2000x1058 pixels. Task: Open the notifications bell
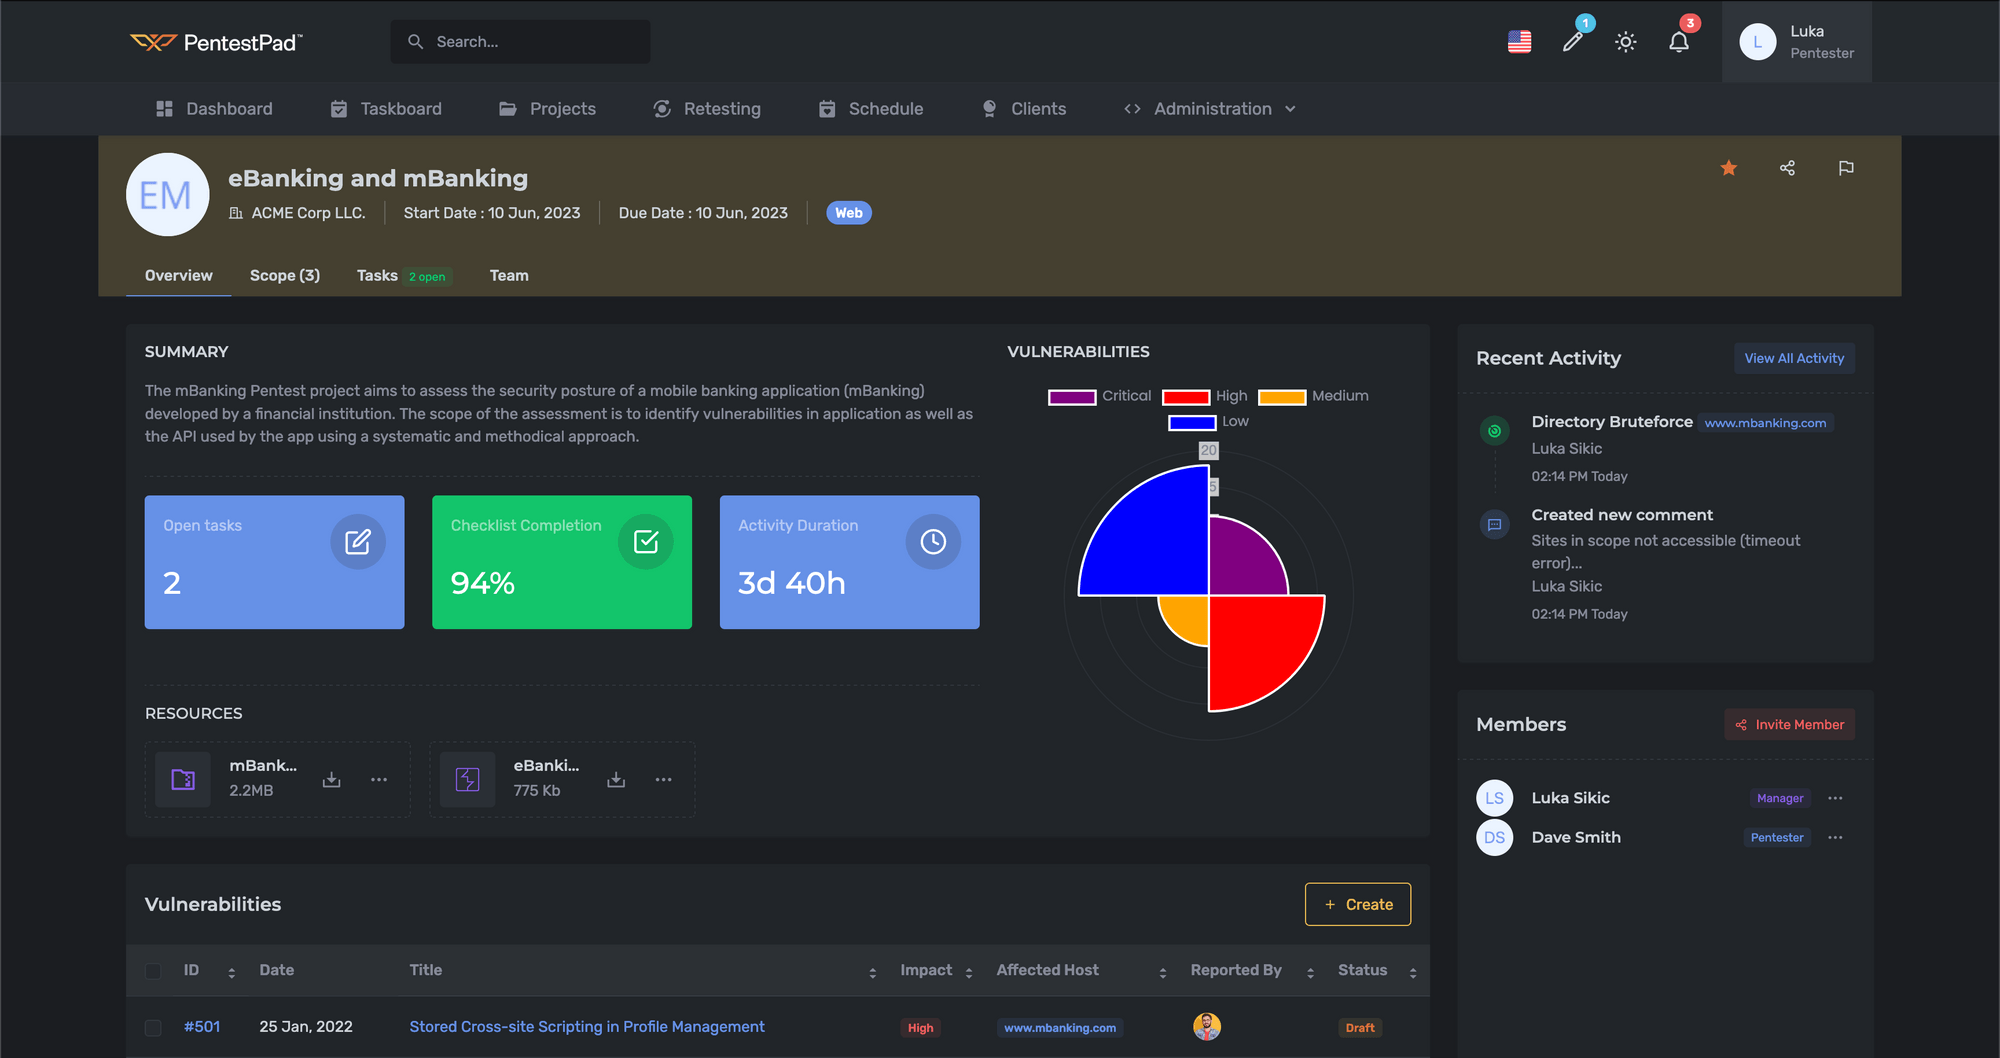pyautogui.click(x=1679, y=42)
